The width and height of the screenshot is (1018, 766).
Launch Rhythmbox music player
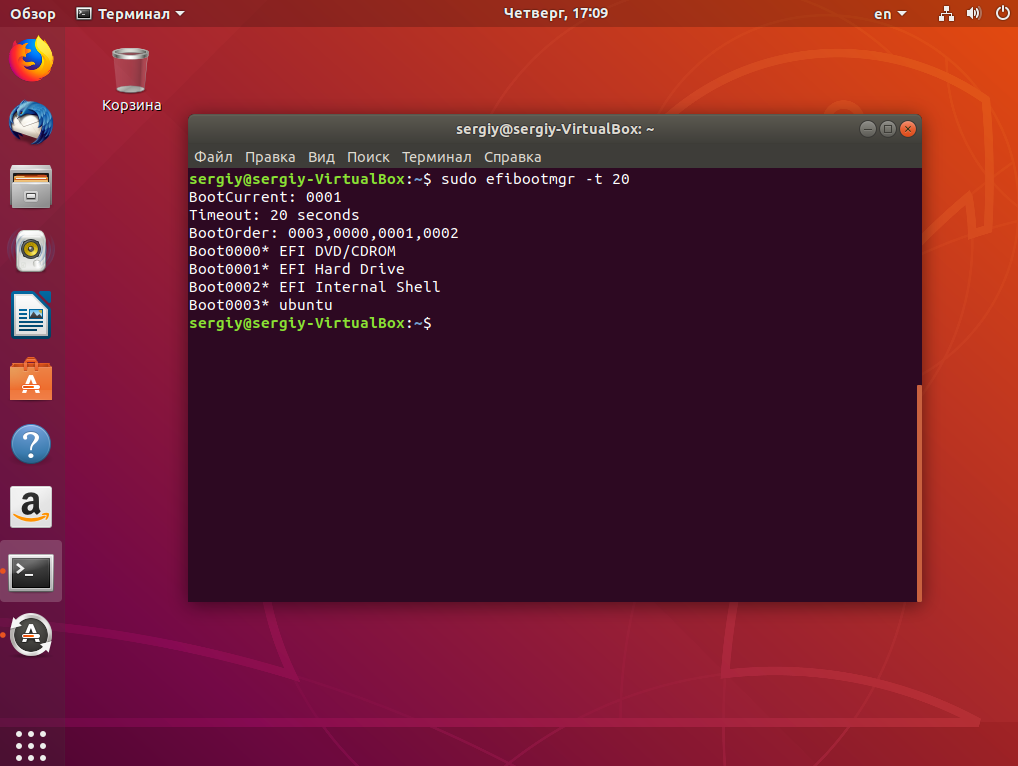tap(31, 251)
